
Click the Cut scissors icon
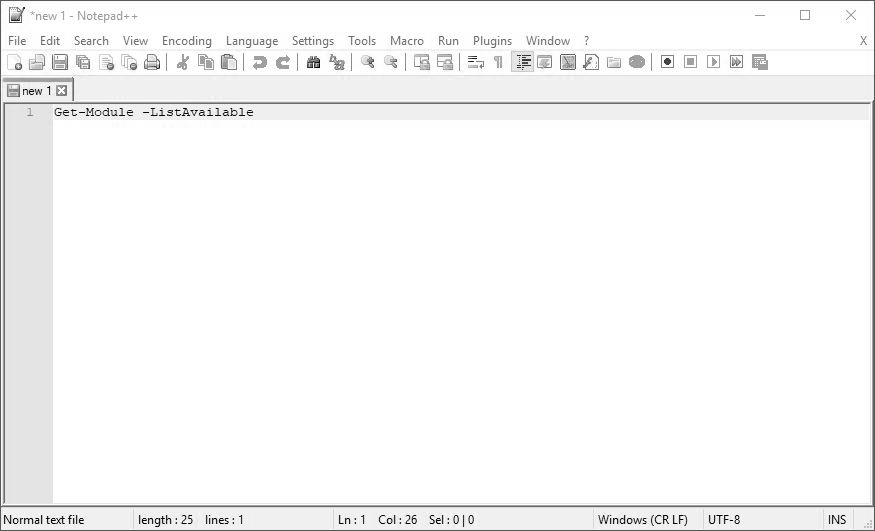click(x=182, y=62)
